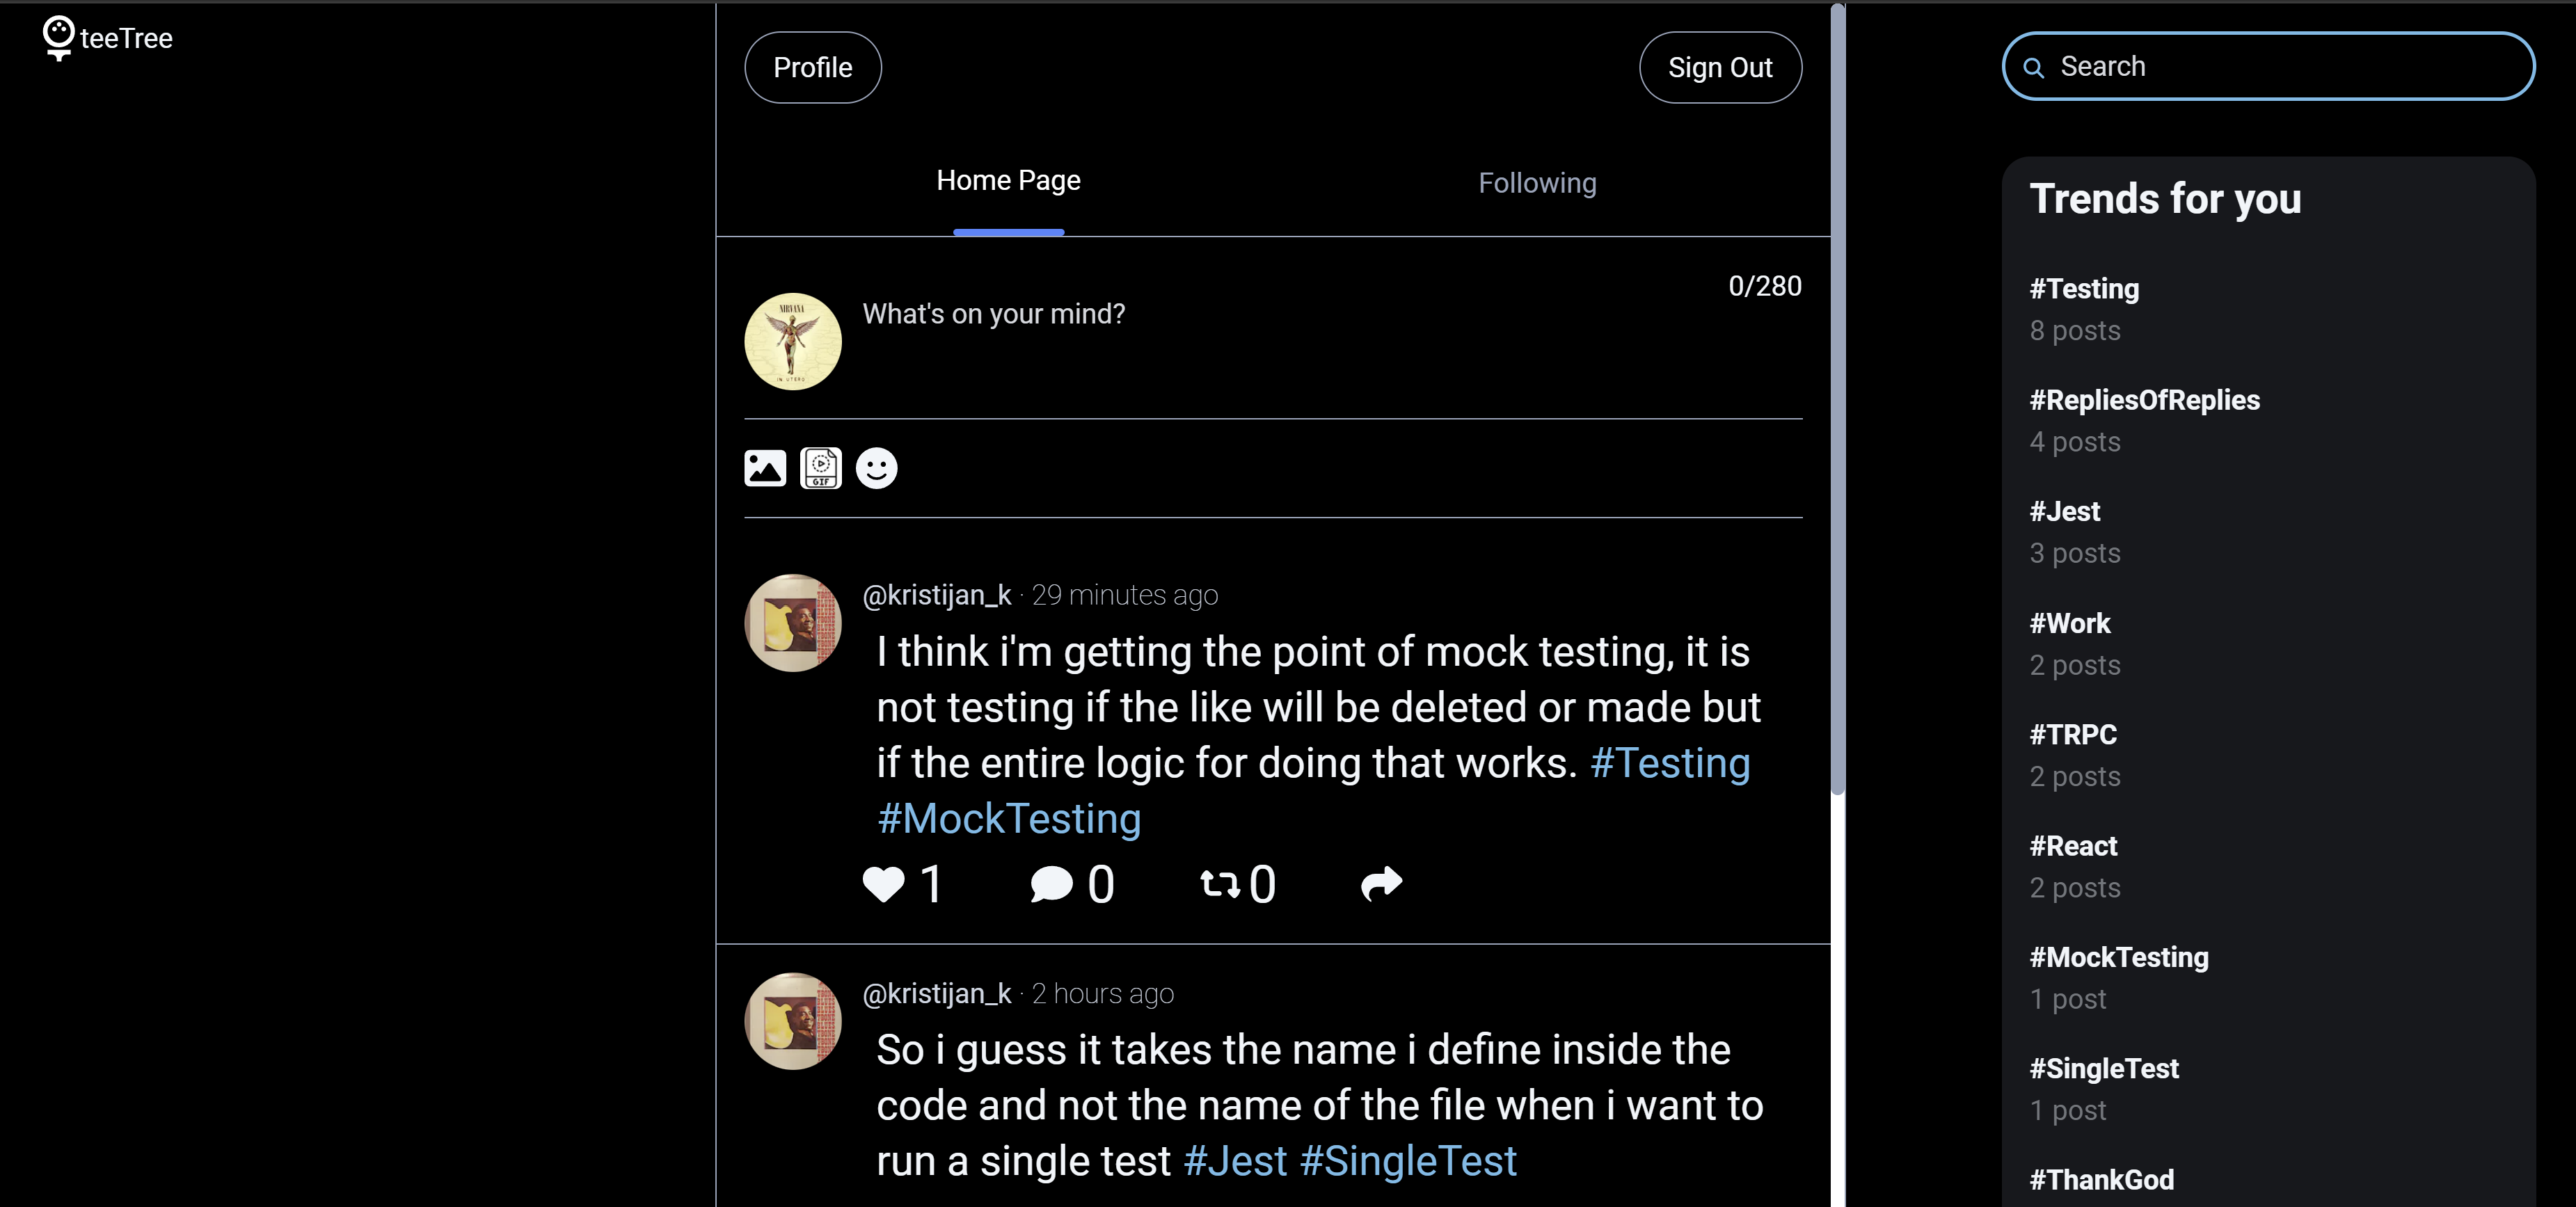
Task: Open the #MockTesting hashtag in the post
Action: point(1009,819)
